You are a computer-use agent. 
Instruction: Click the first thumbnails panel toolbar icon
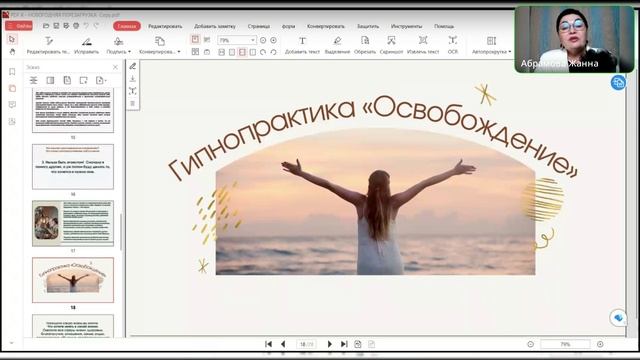pyautogui.click(x=33, y=80)
